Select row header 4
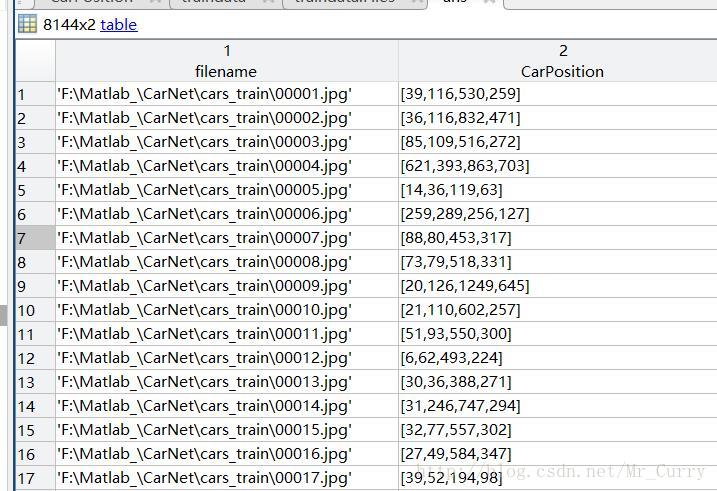717x491 pixels. [x=36, y=166]
